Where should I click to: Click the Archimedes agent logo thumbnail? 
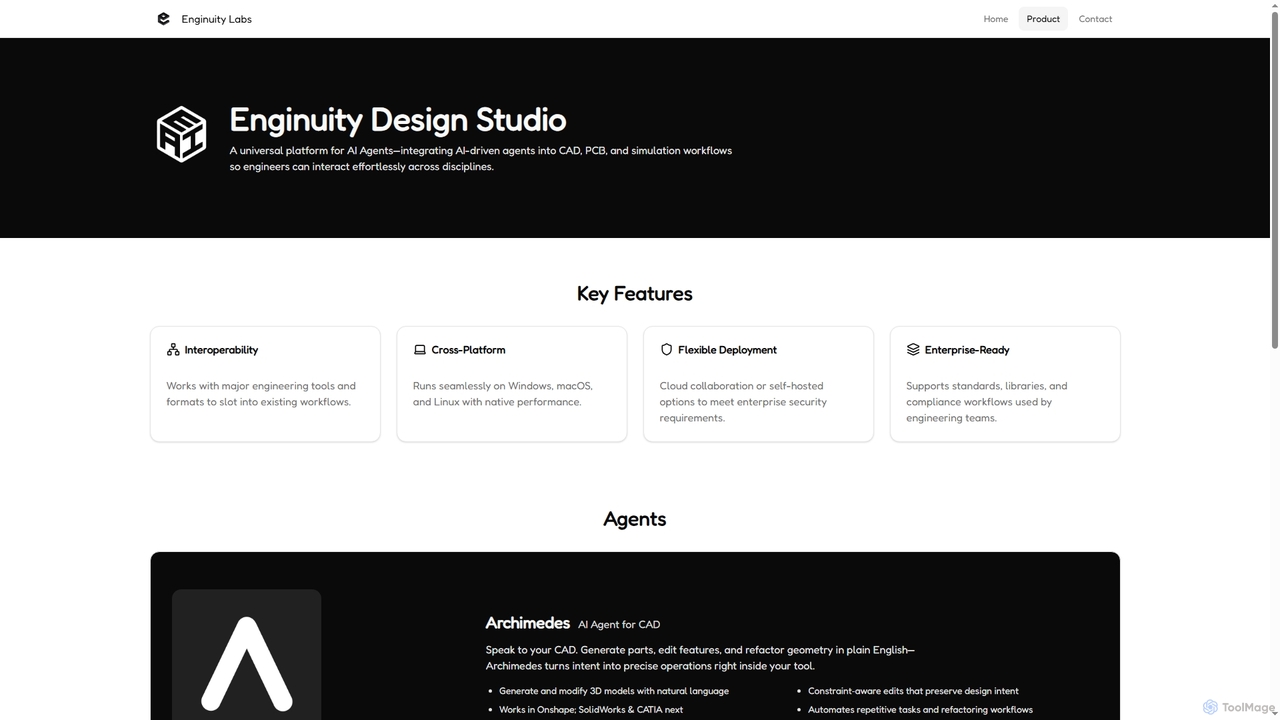pos(246,654)
